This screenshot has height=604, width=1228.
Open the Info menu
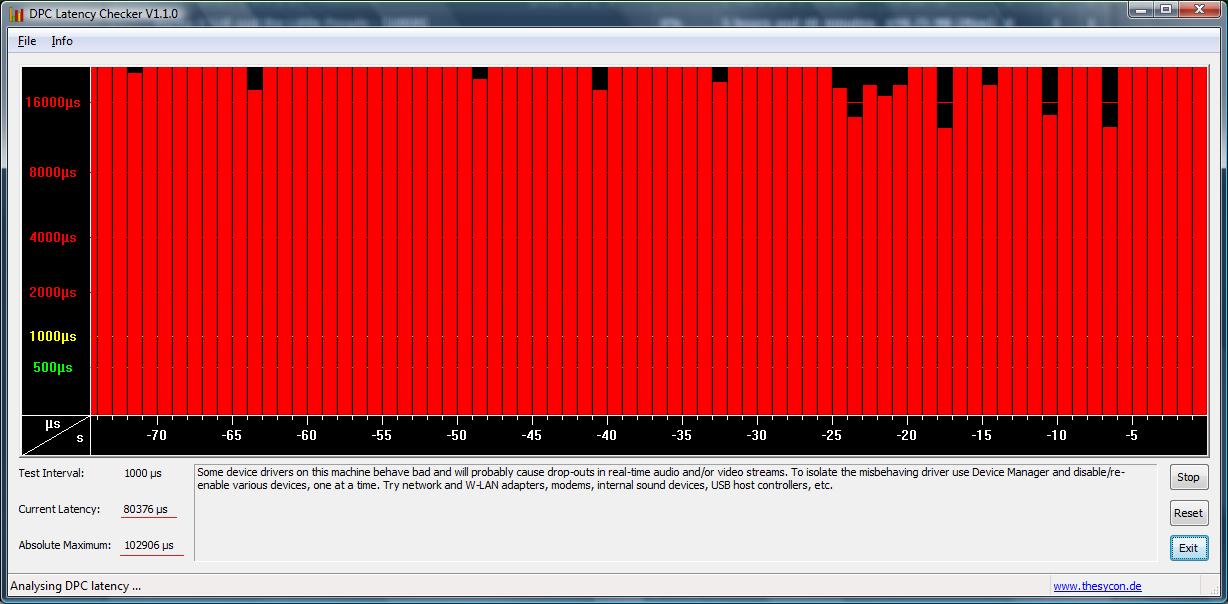[62, 41]
